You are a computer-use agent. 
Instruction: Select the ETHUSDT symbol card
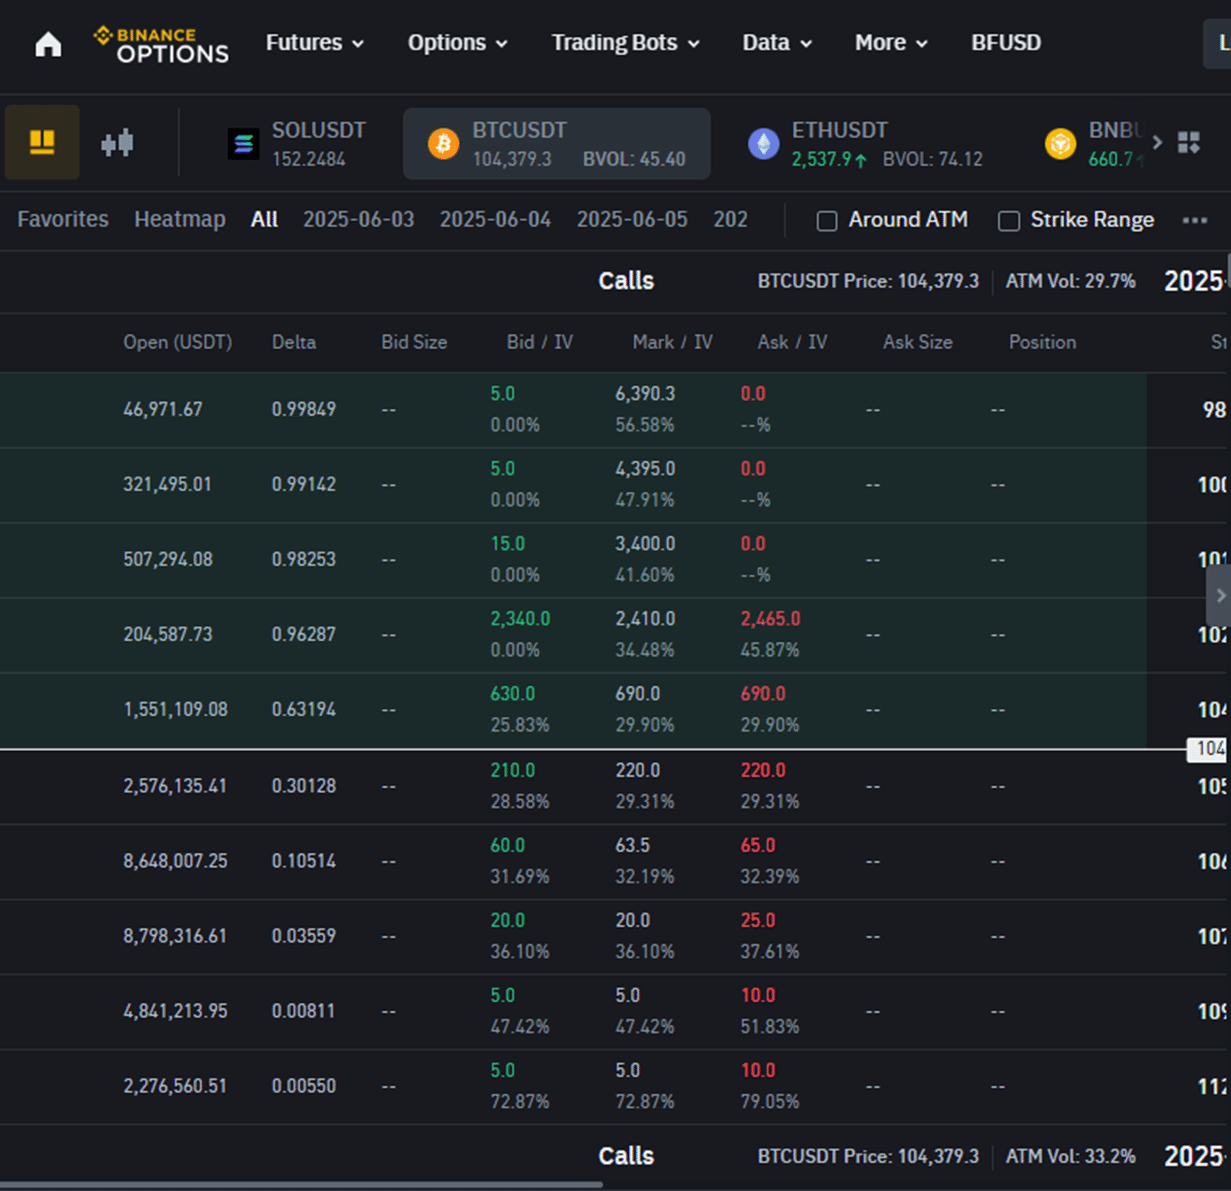point(866,144)
